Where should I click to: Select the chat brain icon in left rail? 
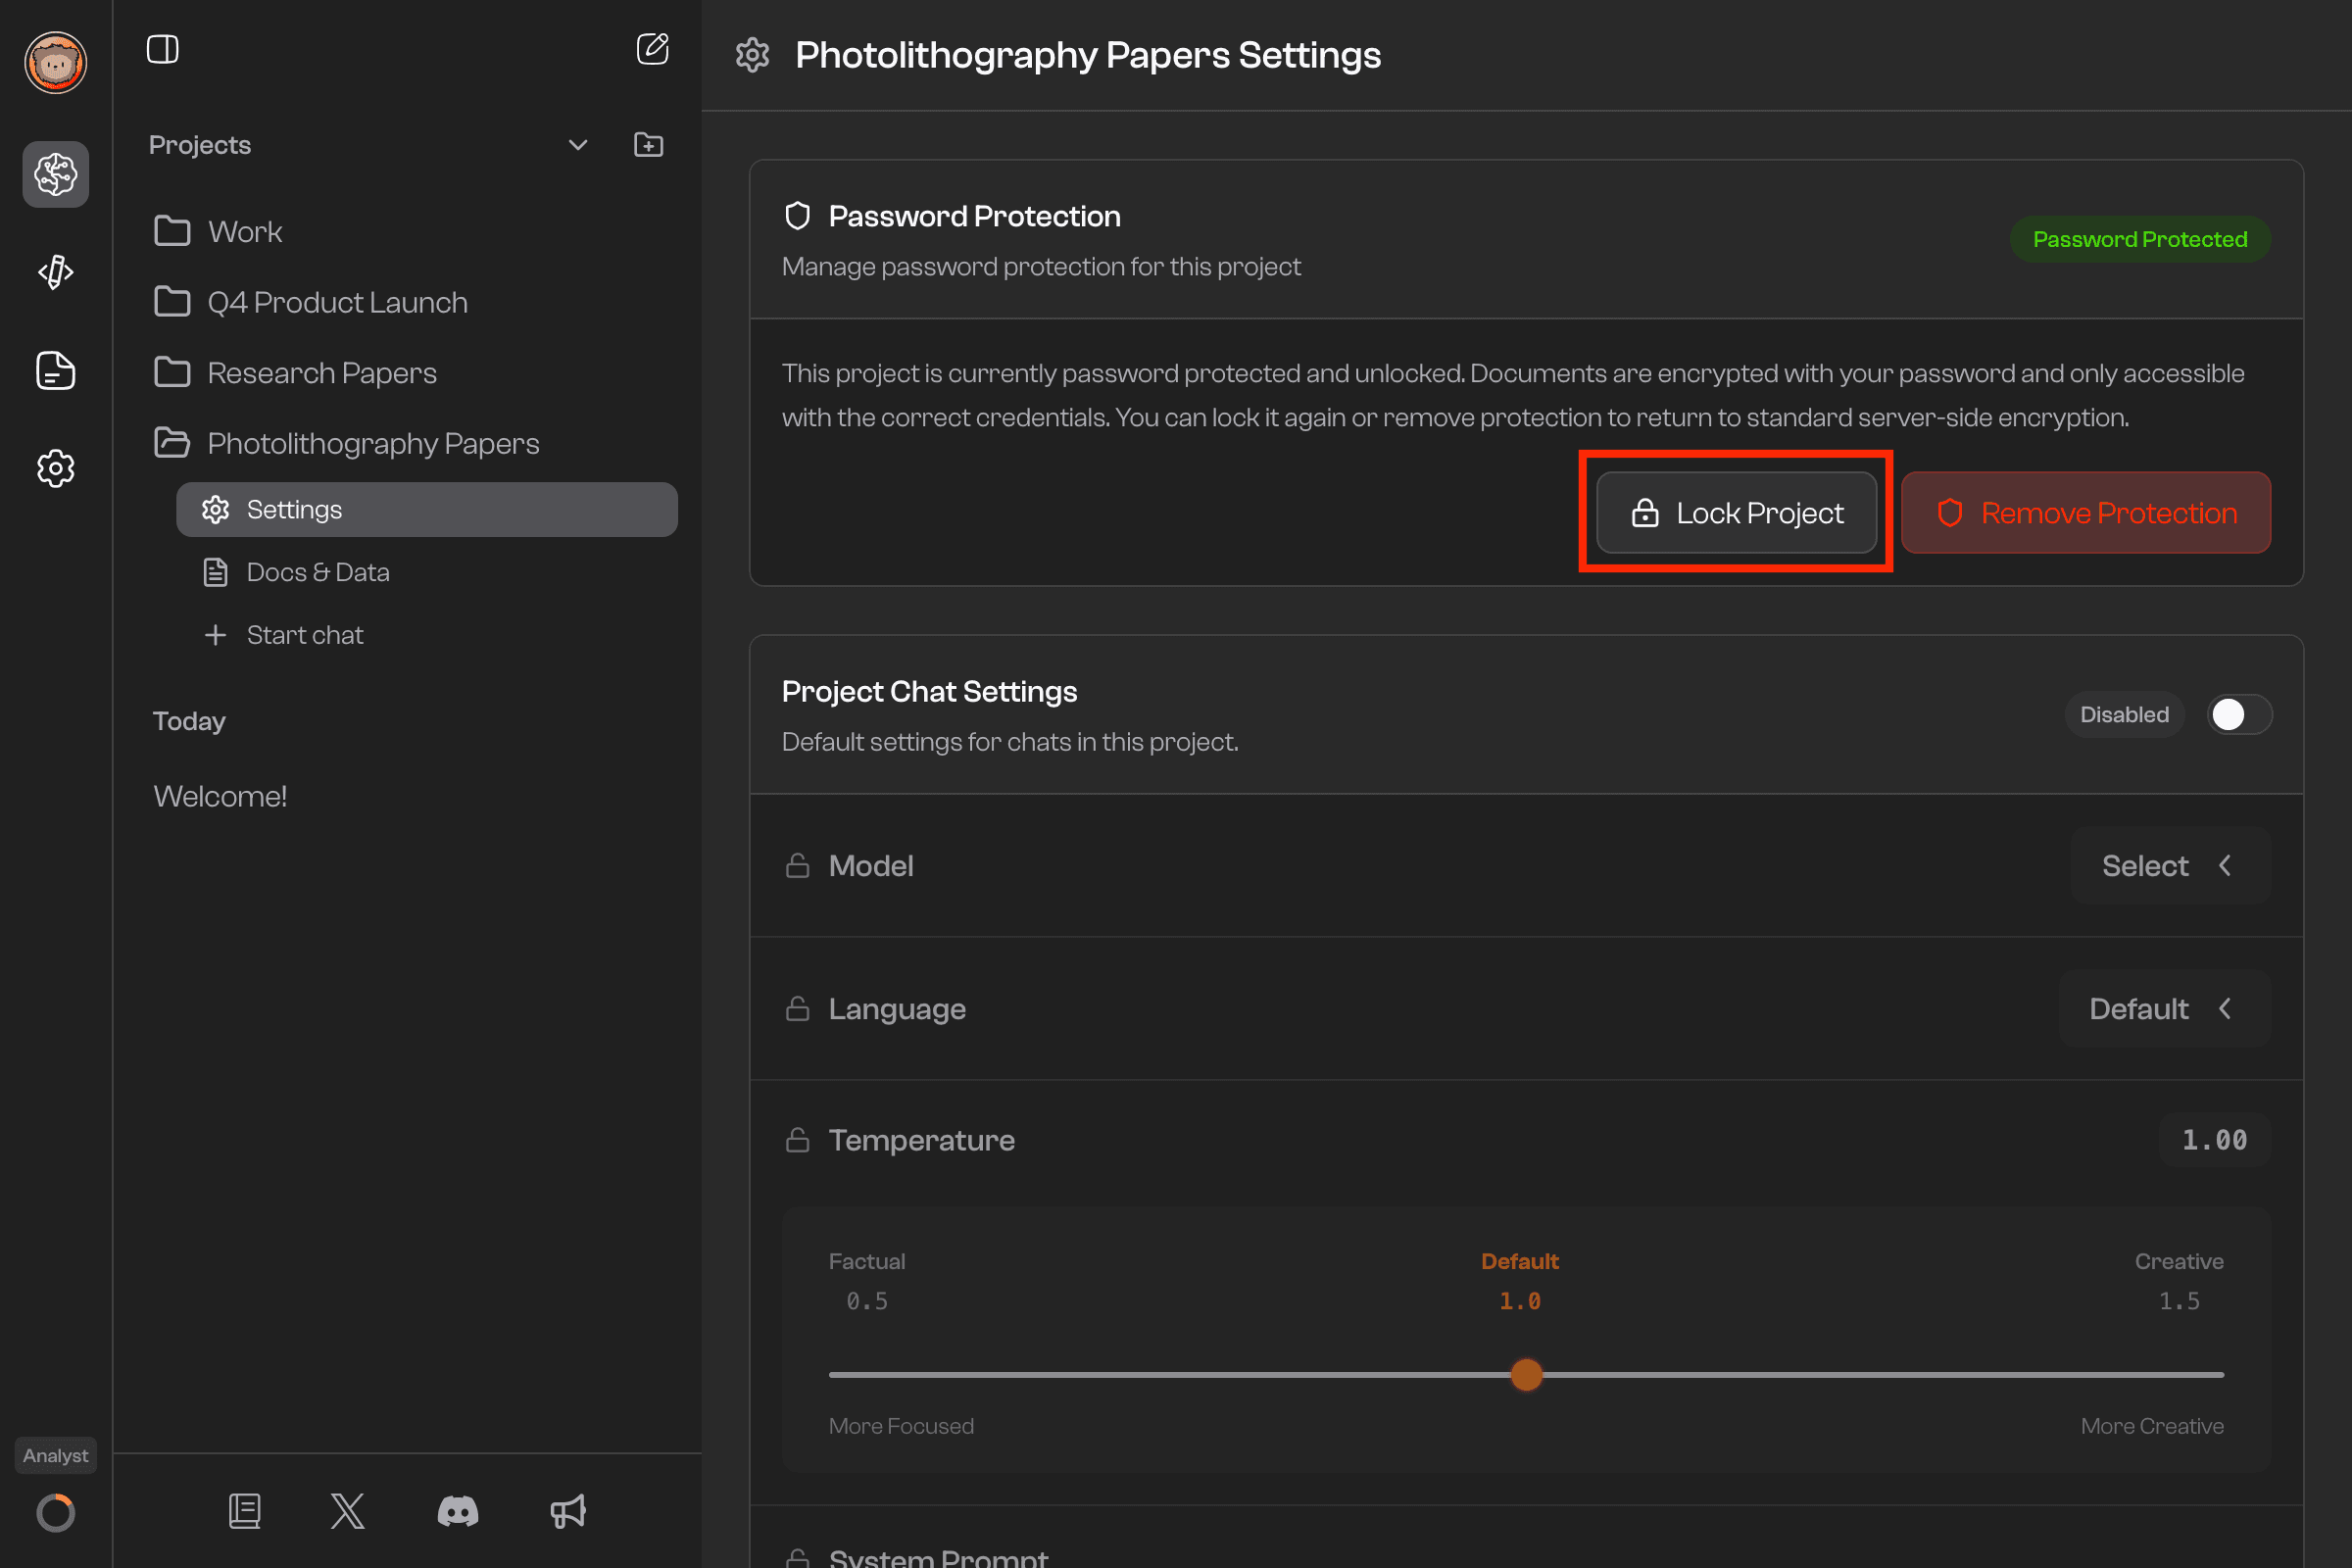click(55, 174)
